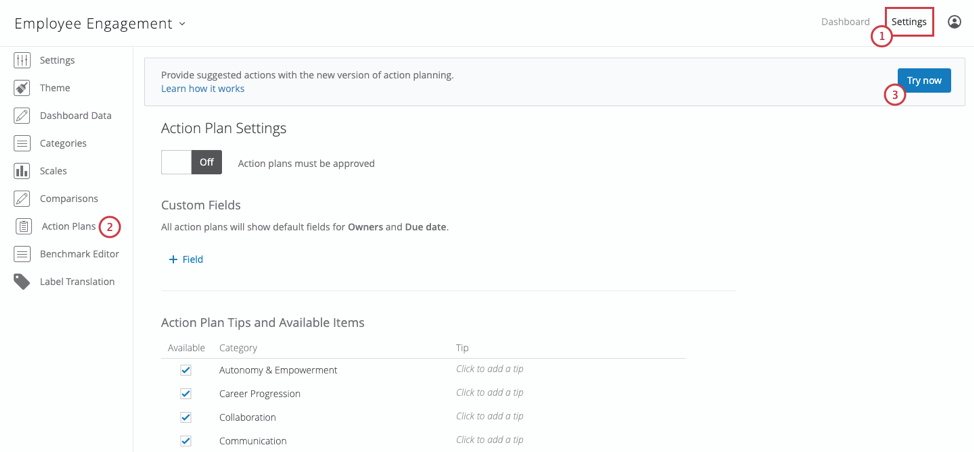Click the Try now button

(x=924, y=81)
